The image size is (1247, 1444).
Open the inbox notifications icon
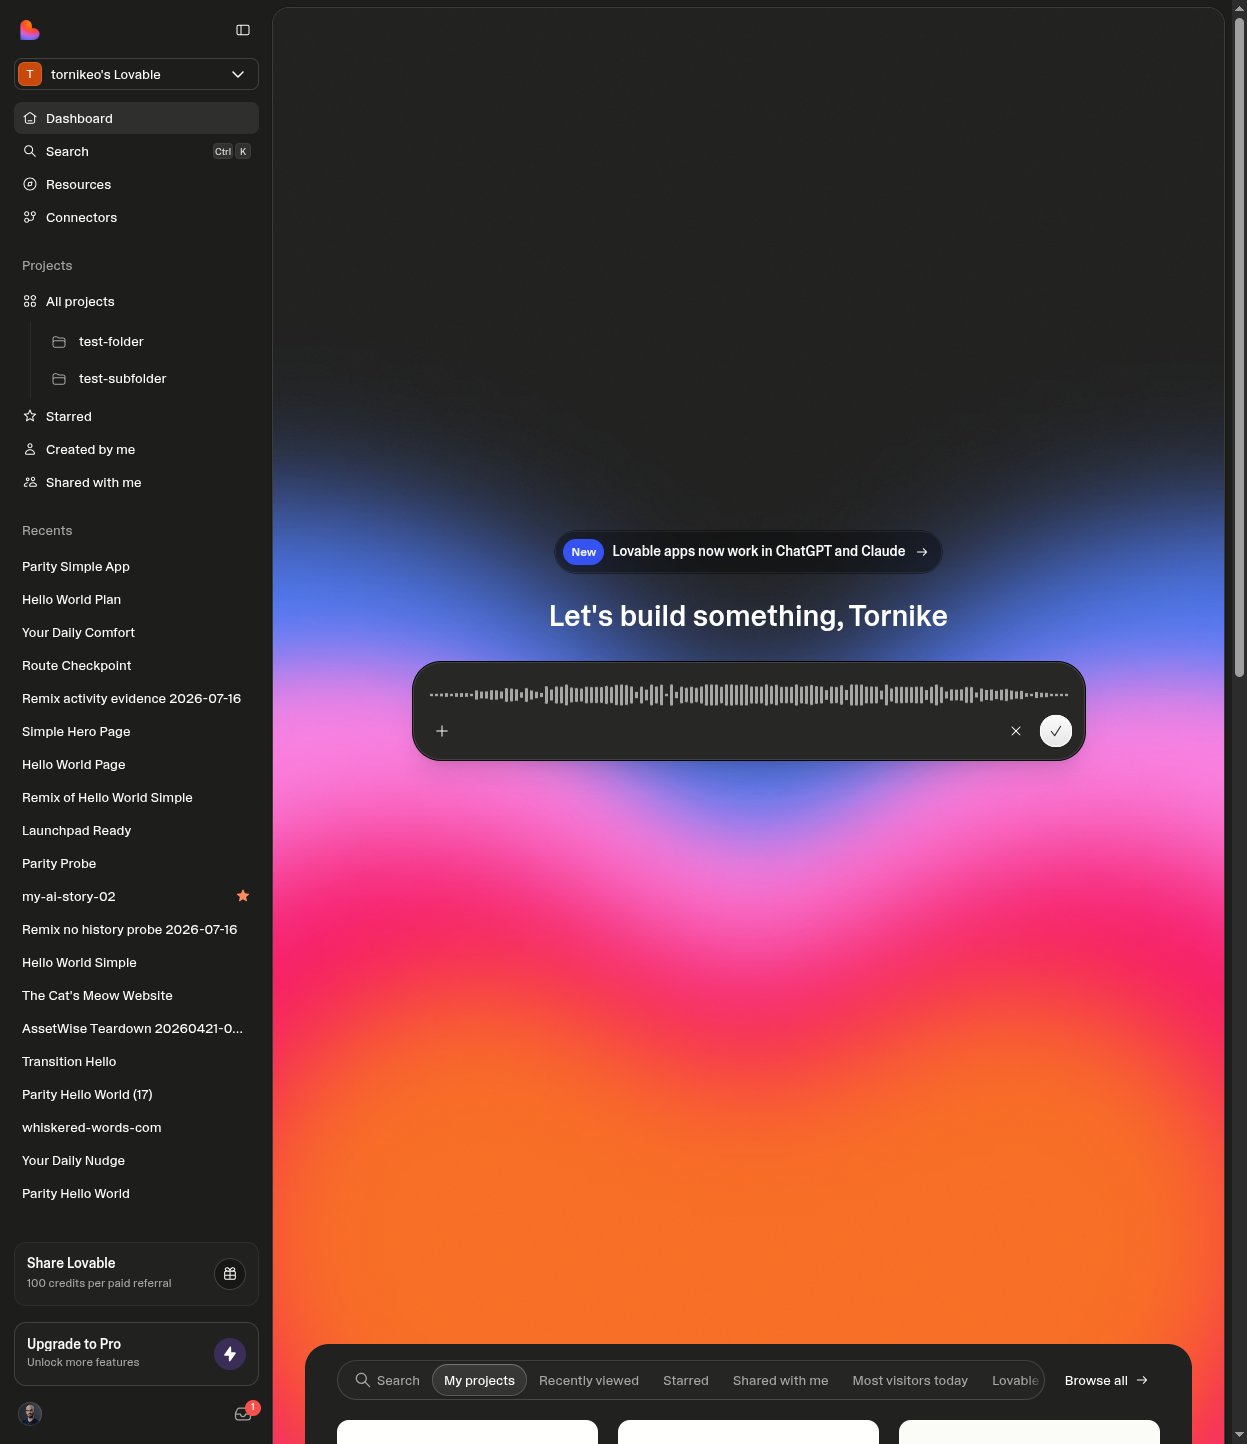(243, 1413)
